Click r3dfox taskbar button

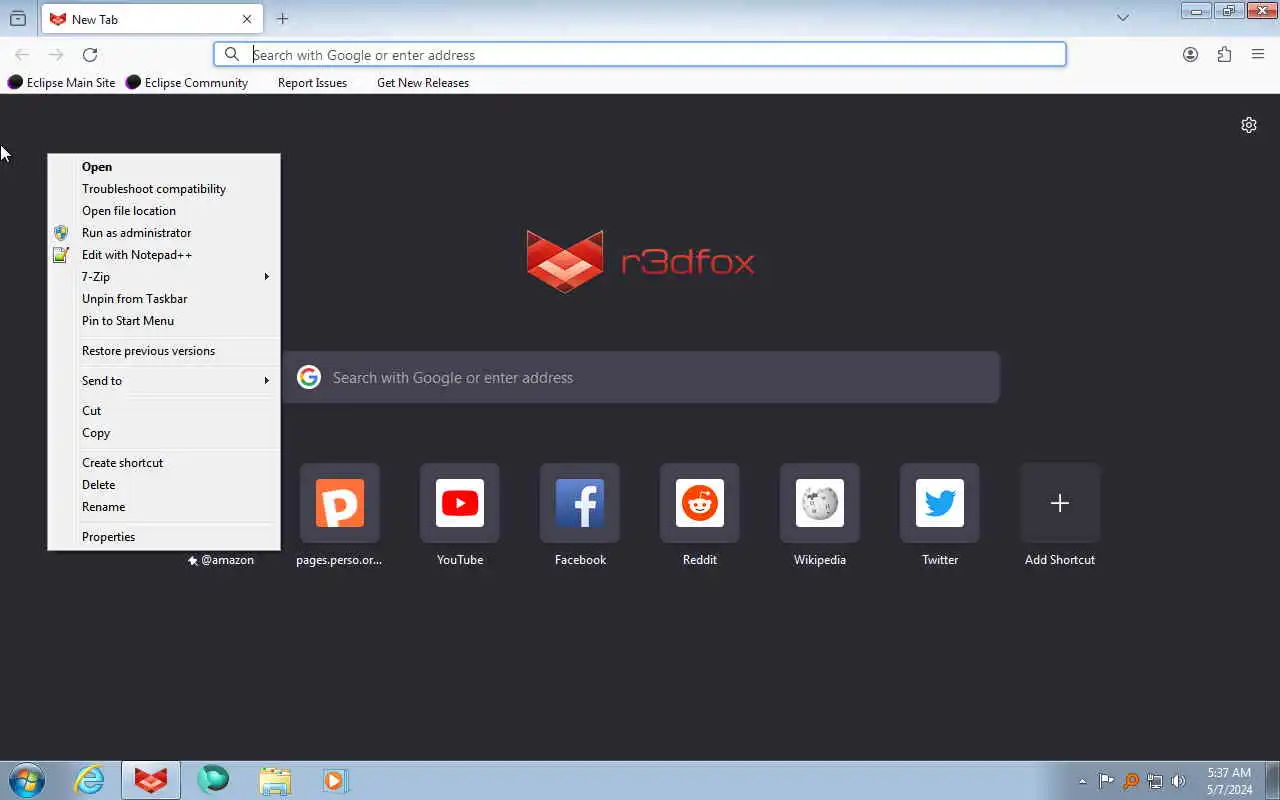[151, 780]
